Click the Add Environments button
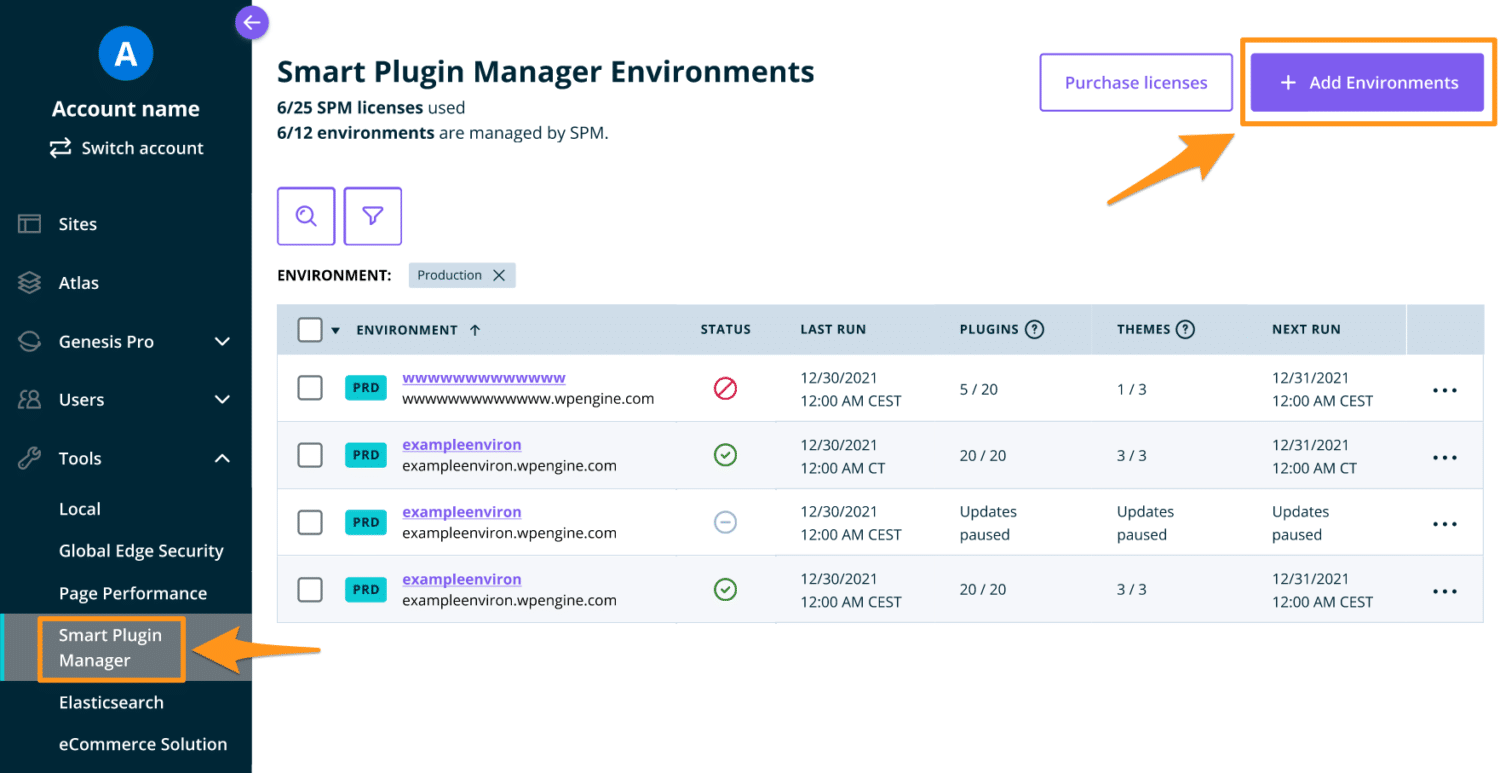Image resolution: width=1500 pixels, height=773 pixels. pyautogui.click(x=1368, y=82)
